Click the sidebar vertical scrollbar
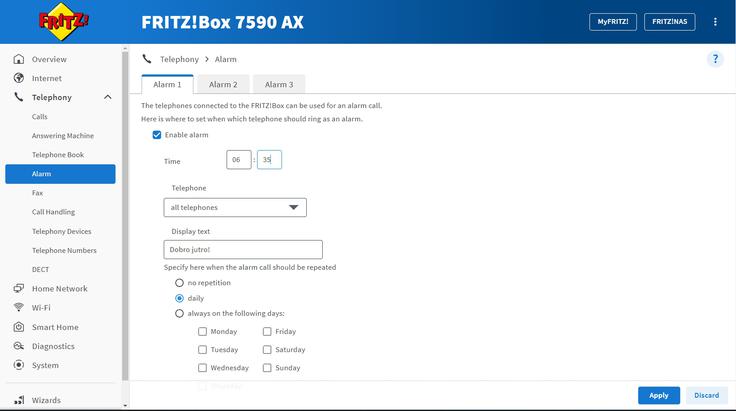Screen dimensions: 736x411 125,216
